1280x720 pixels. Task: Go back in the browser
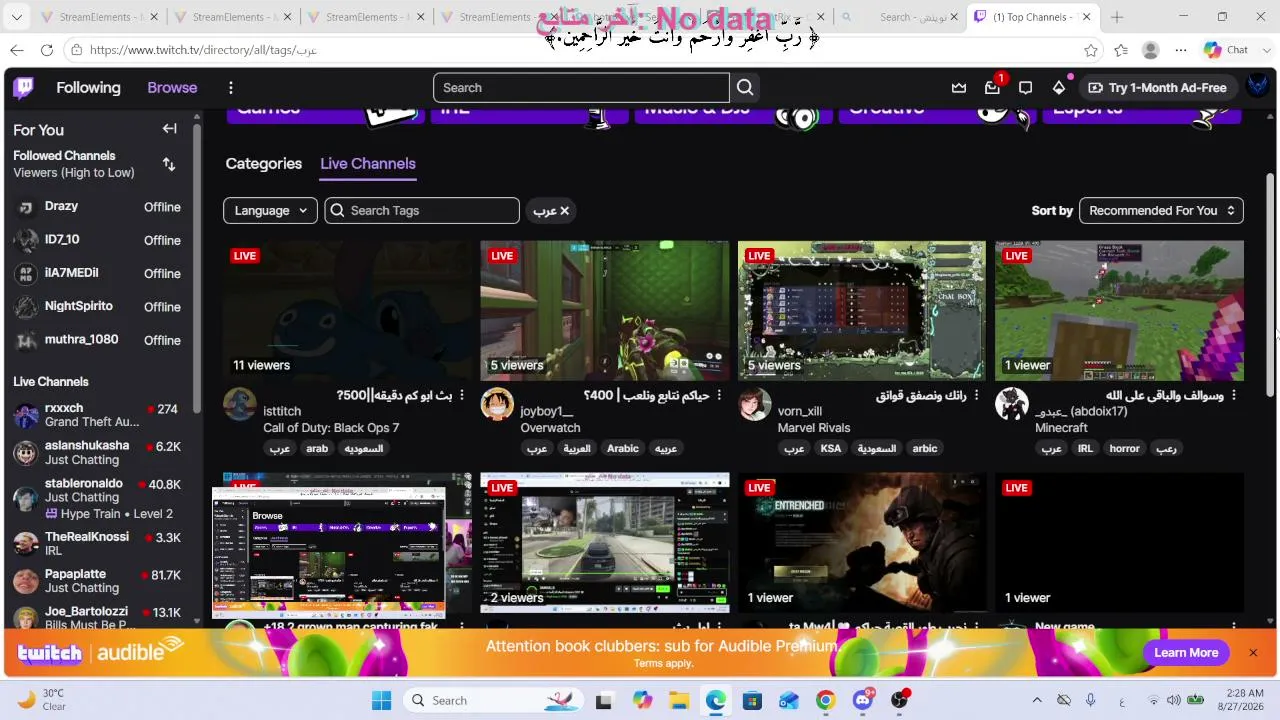17,50
